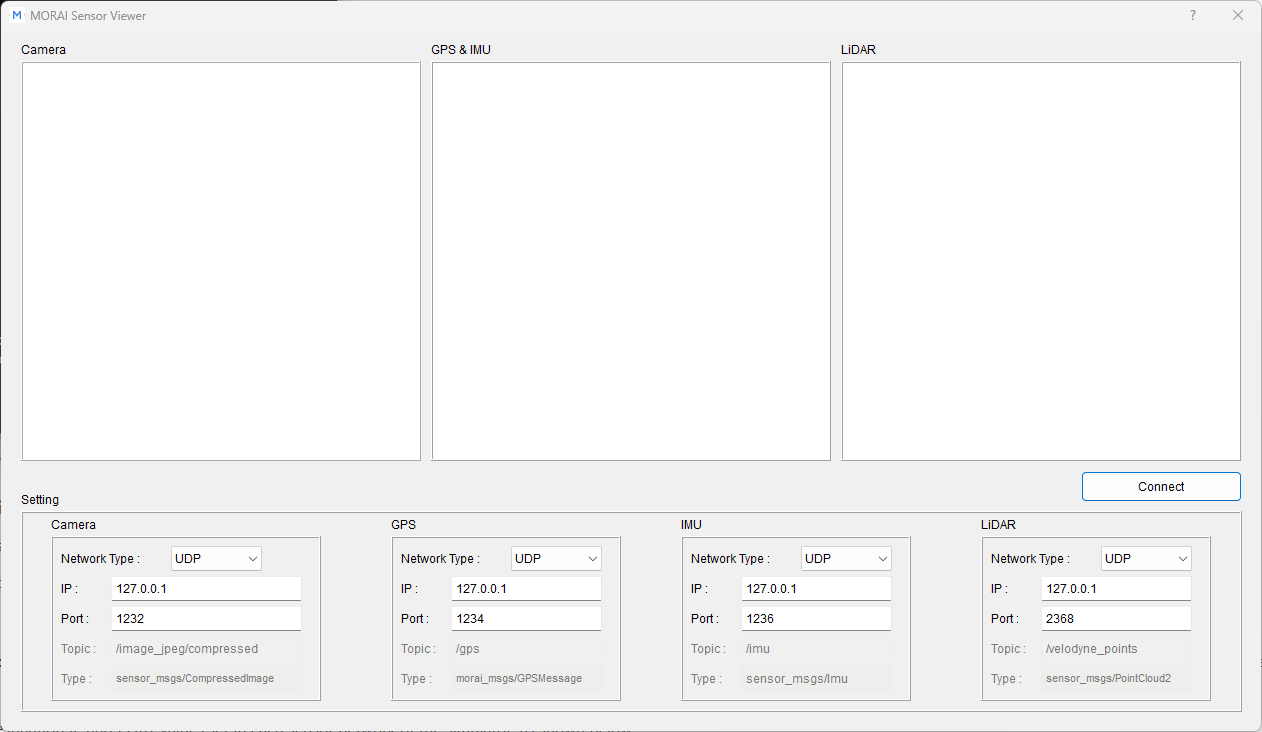The width and height of the screenshot is (1262, 732).
Task: Open the IMU Network Type combo box
Action: coord(846,559)
